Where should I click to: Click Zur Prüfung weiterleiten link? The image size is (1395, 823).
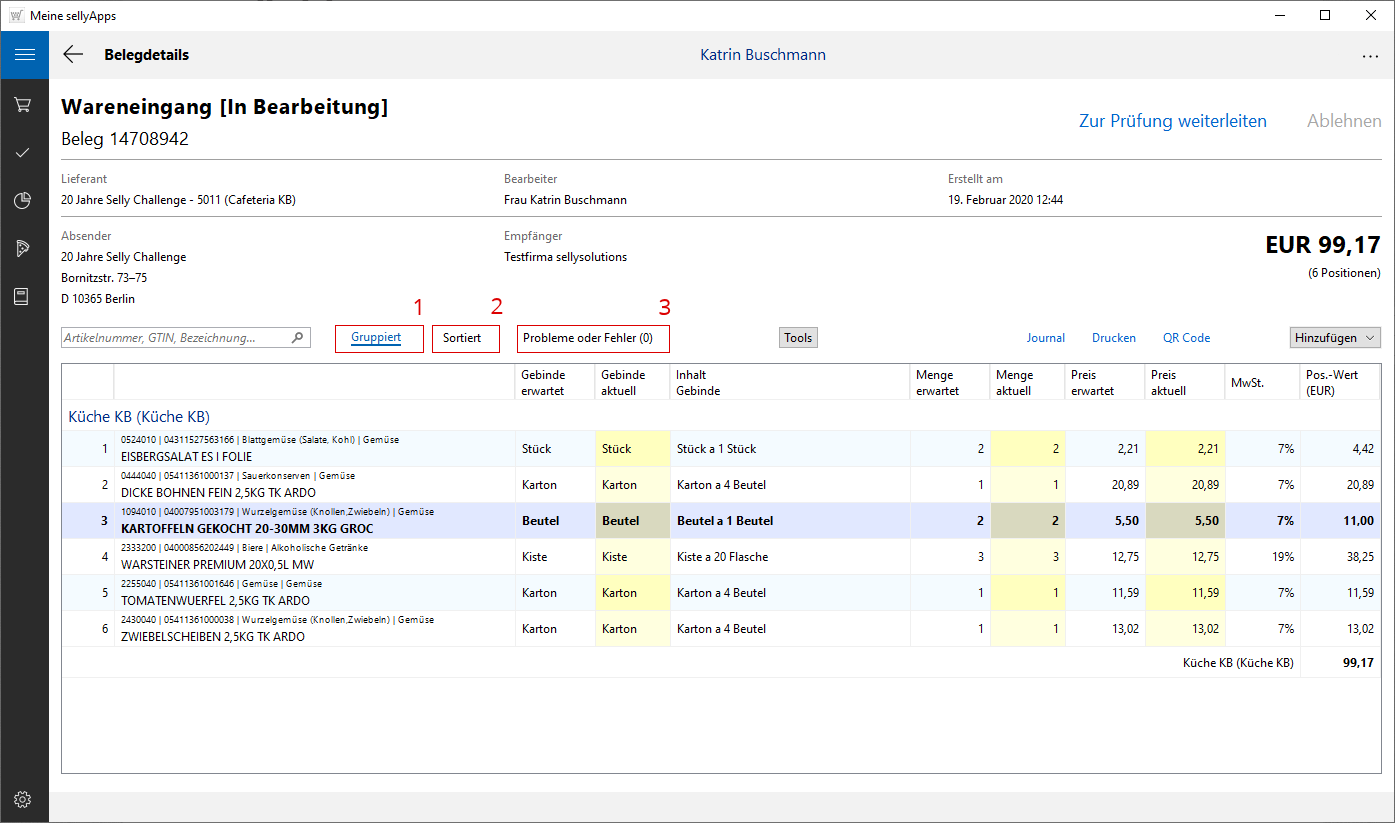click(1172, 121)
